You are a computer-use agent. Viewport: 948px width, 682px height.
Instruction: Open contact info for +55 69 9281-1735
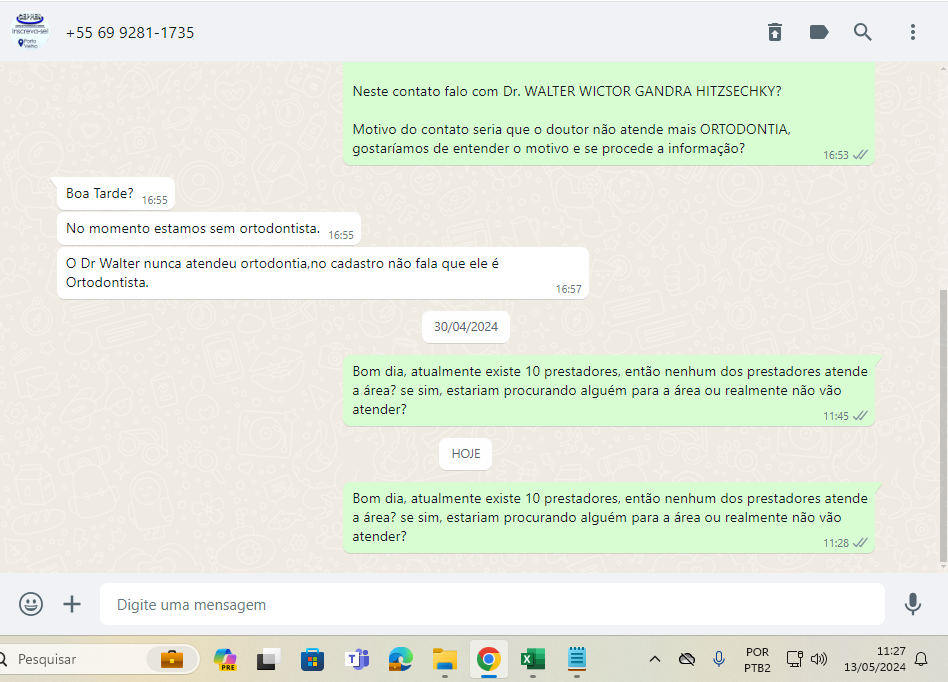point(130,33)
